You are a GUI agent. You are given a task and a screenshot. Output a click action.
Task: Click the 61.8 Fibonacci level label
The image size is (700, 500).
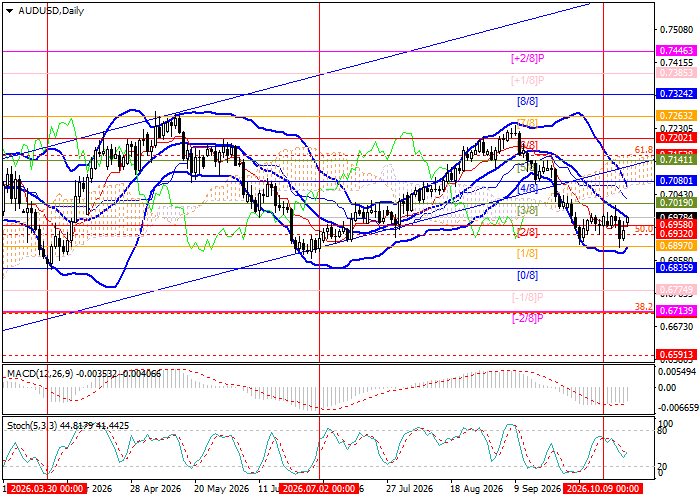644,150
